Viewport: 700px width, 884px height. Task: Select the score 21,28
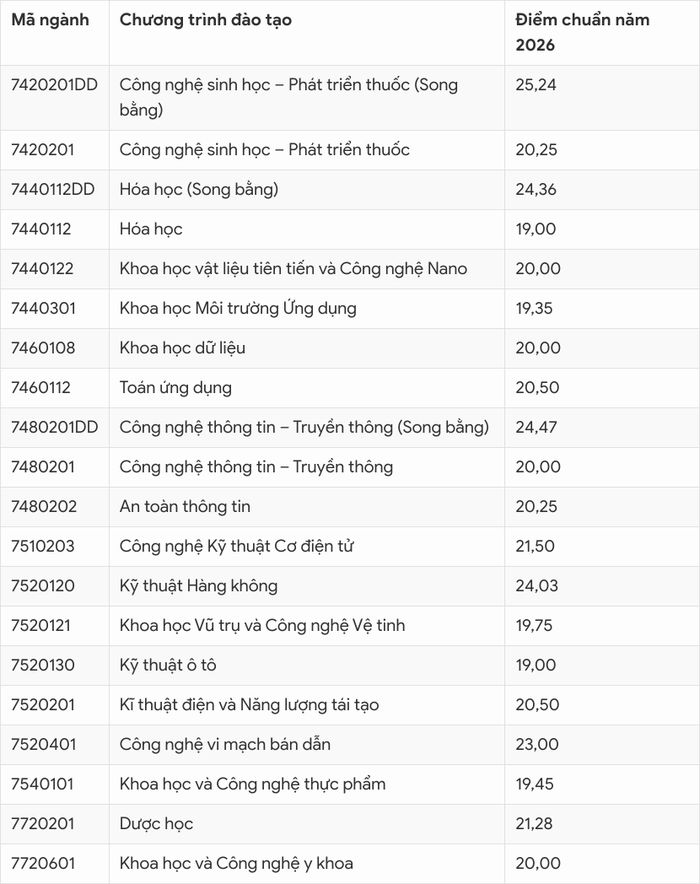[534, 824]
